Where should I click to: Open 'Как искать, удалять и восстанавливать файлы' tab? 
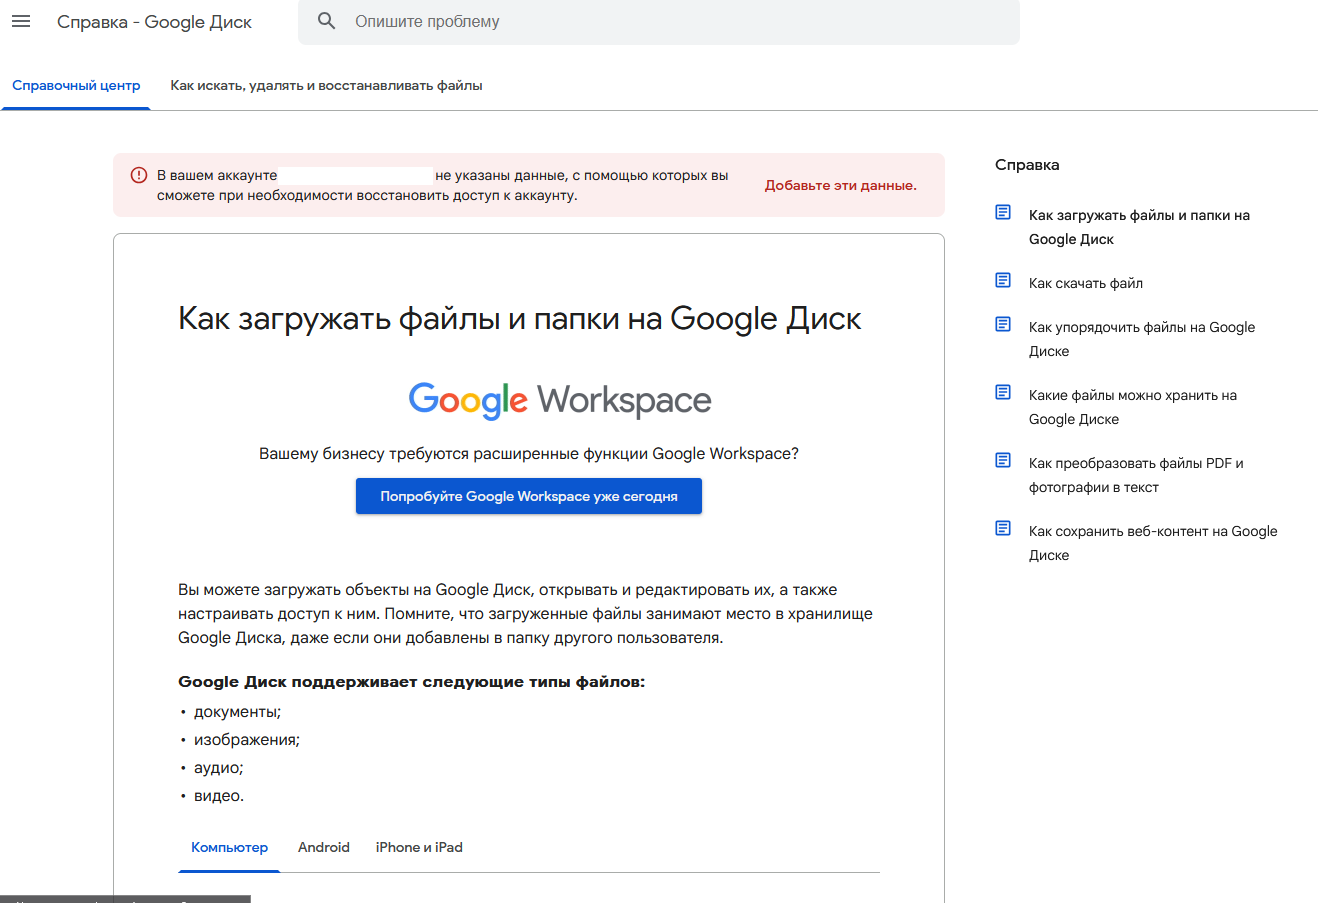click(326, 86)
